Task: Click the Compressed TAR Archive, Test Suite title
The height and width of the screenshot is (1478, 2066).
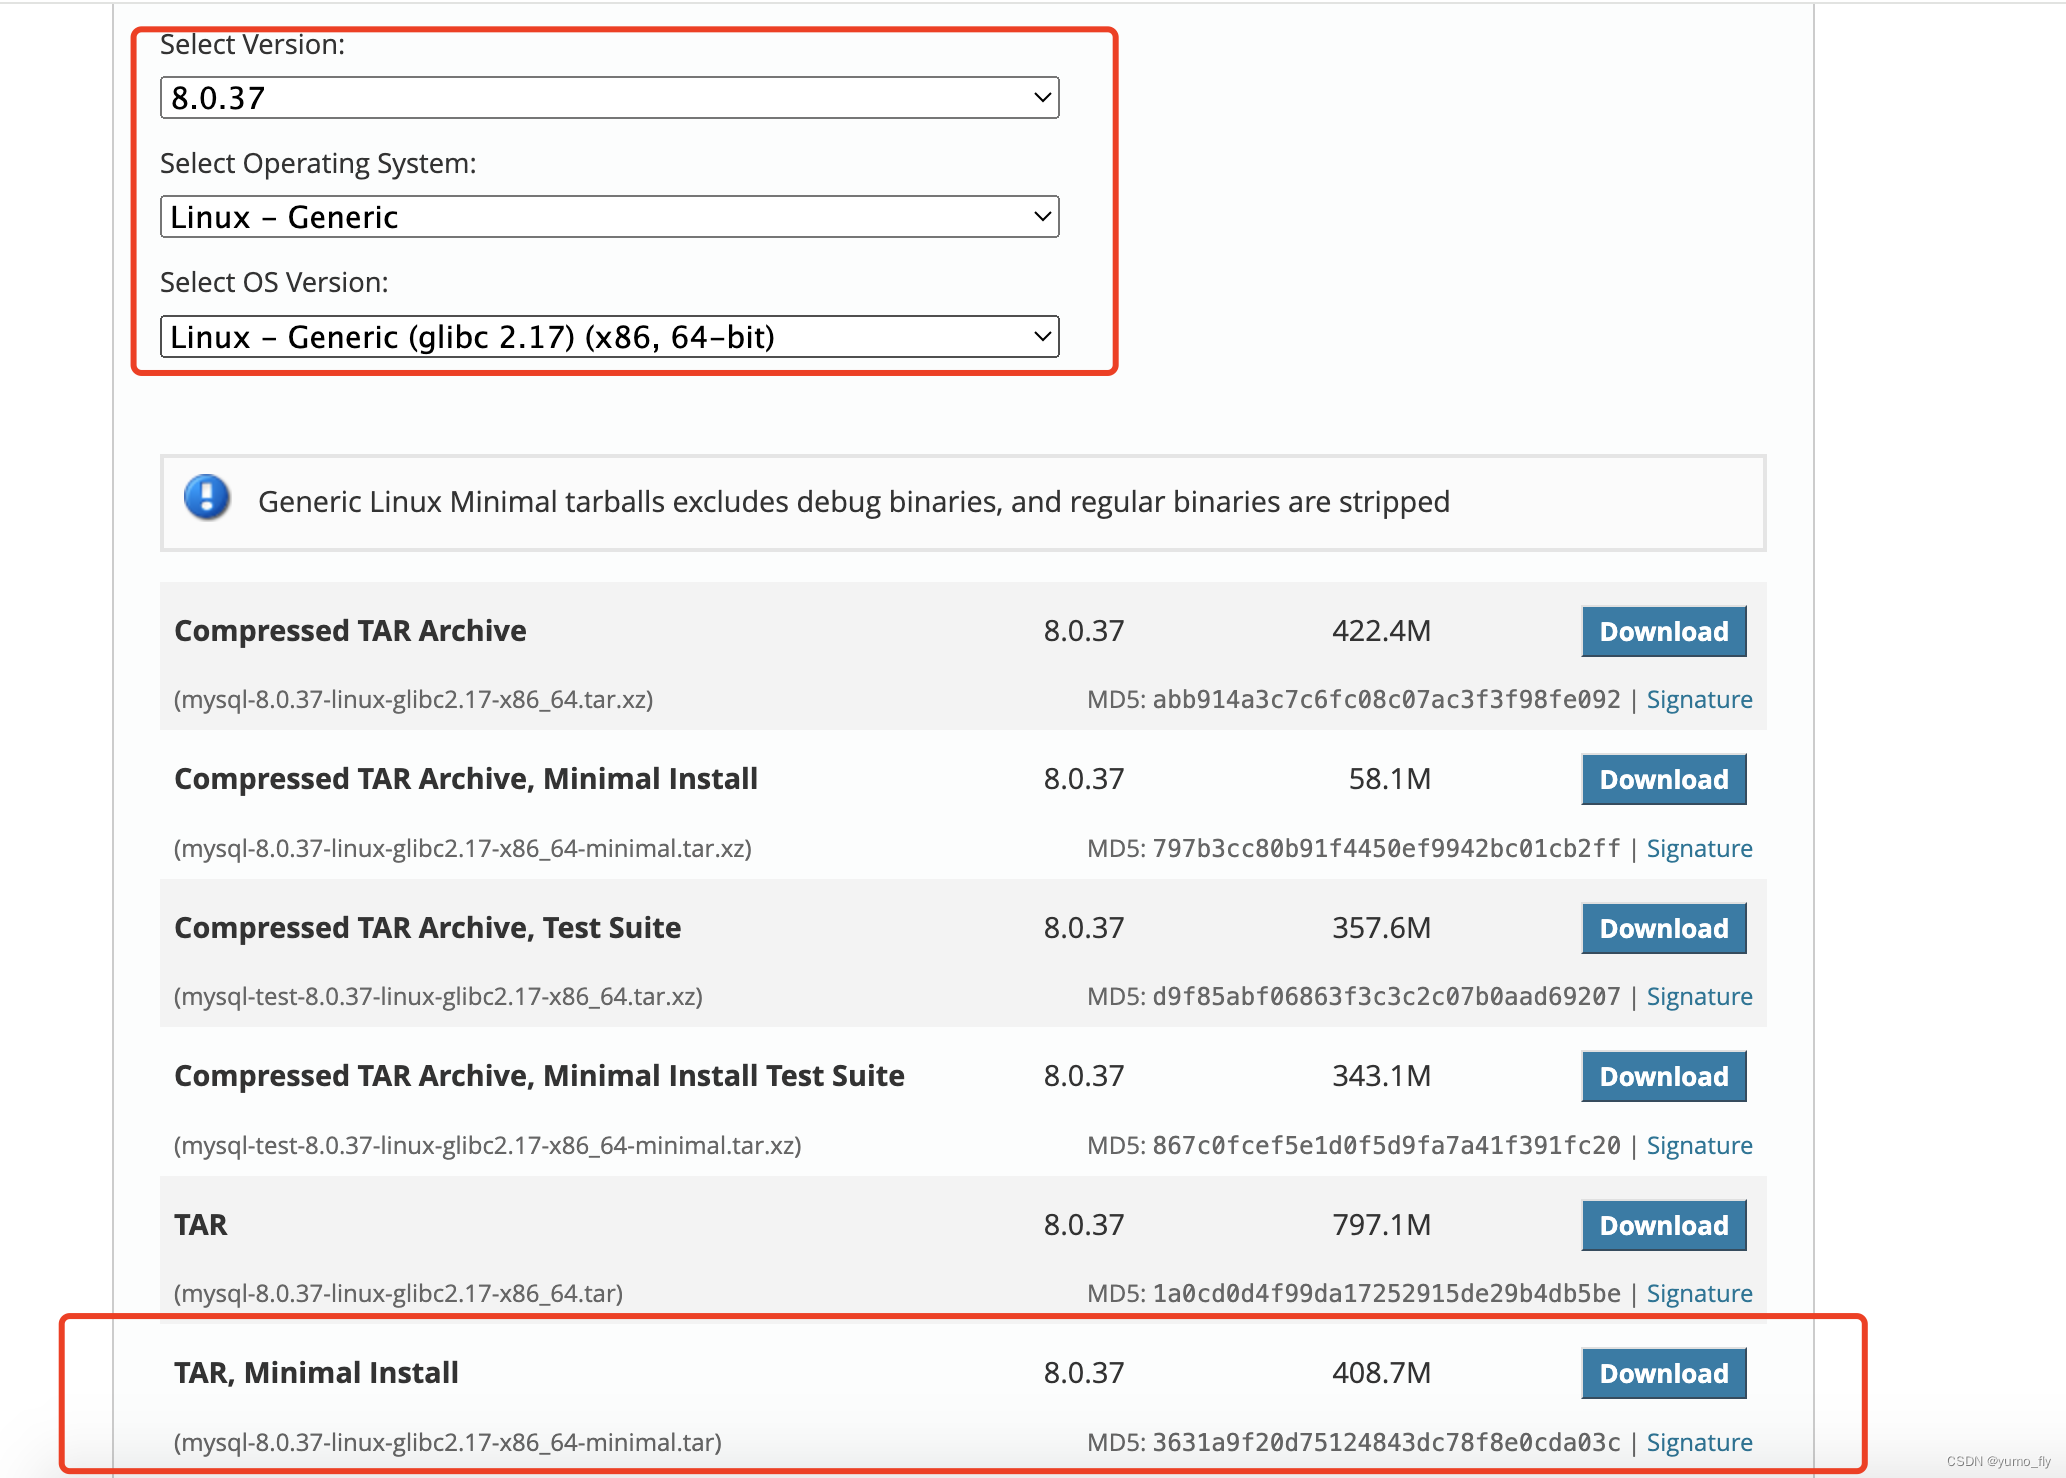Action: pos(427,928)
